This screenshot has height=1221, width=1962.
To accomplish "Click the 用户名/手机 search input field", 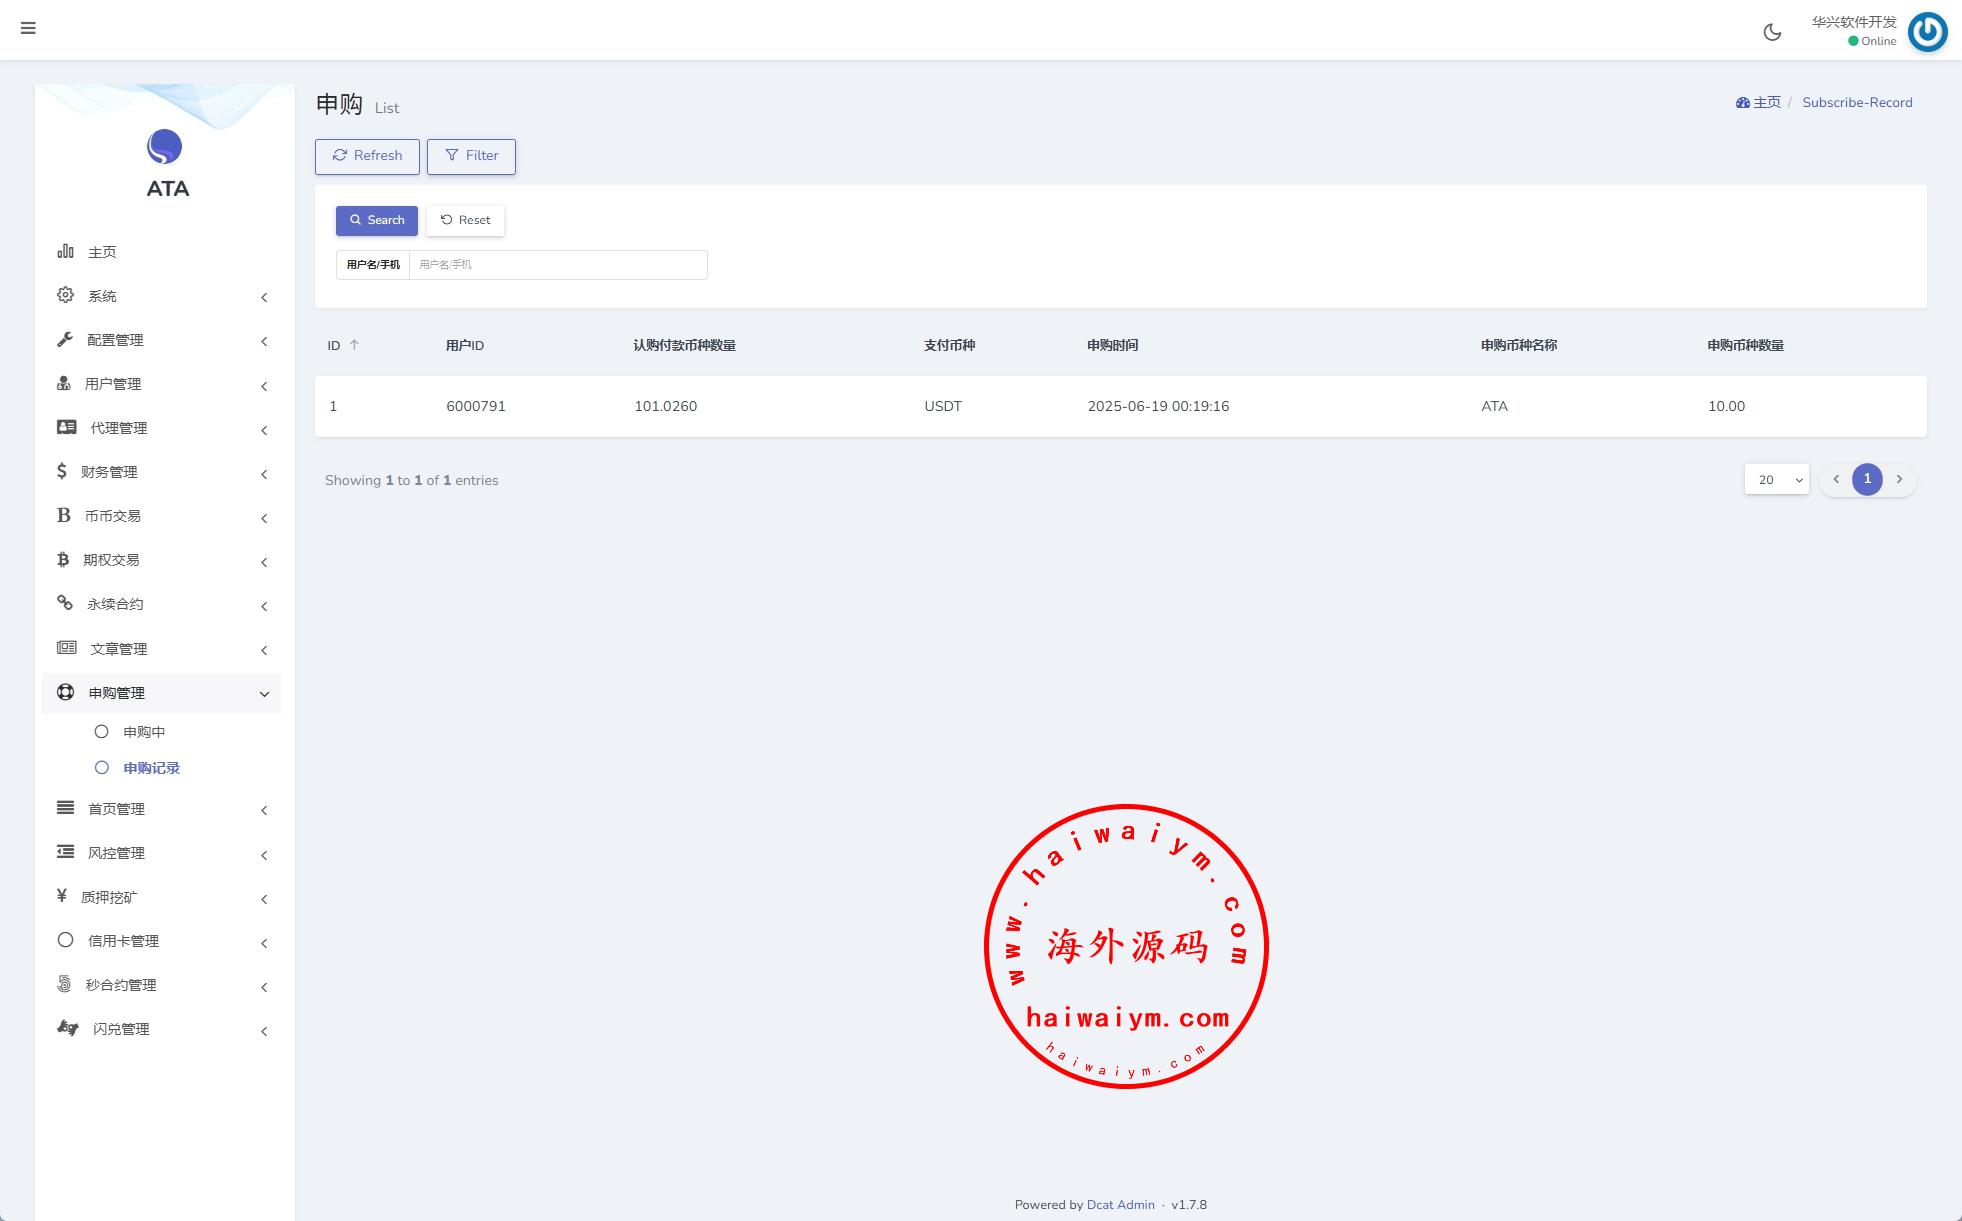I will [x=557, y=265].
